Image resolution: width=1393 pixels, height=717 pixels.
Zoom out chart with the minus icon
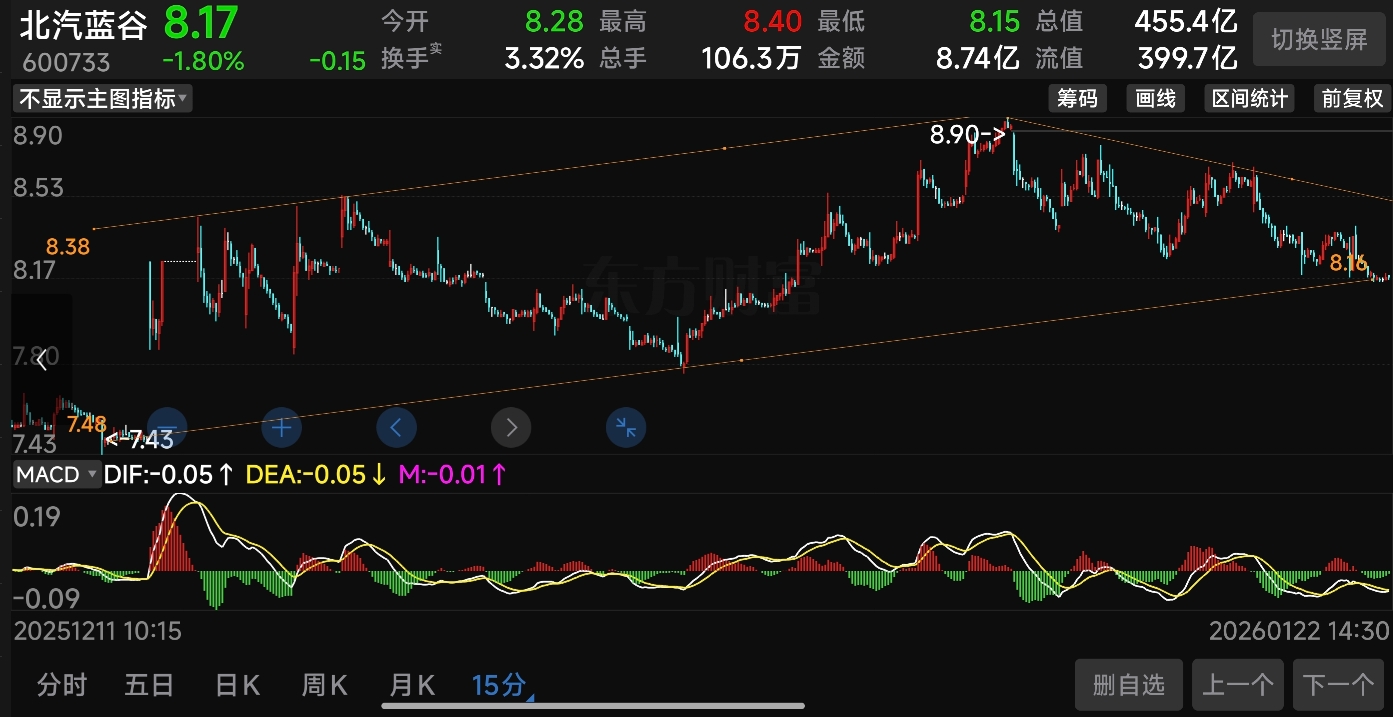tap(167, 428)
